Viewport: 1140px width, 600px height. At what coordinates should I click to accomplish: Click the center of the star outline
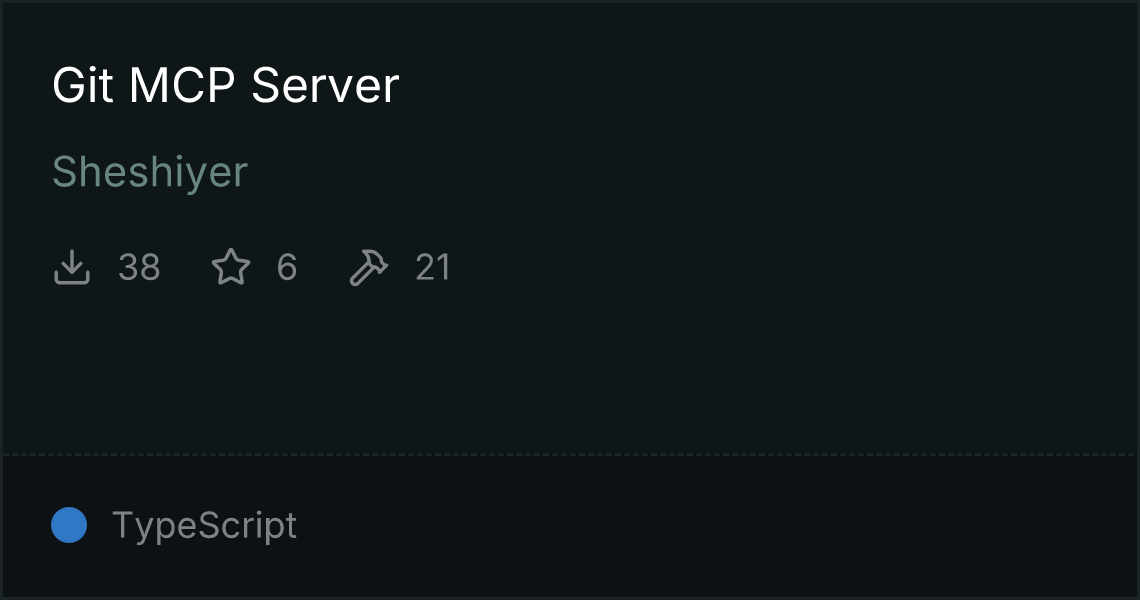231,268
